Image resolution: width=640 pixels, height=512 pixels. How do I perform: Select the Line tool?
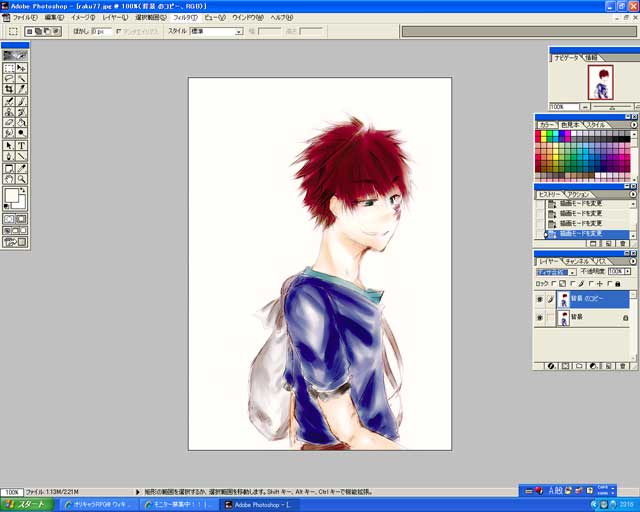pyautogui.click(x=21, y=156)
